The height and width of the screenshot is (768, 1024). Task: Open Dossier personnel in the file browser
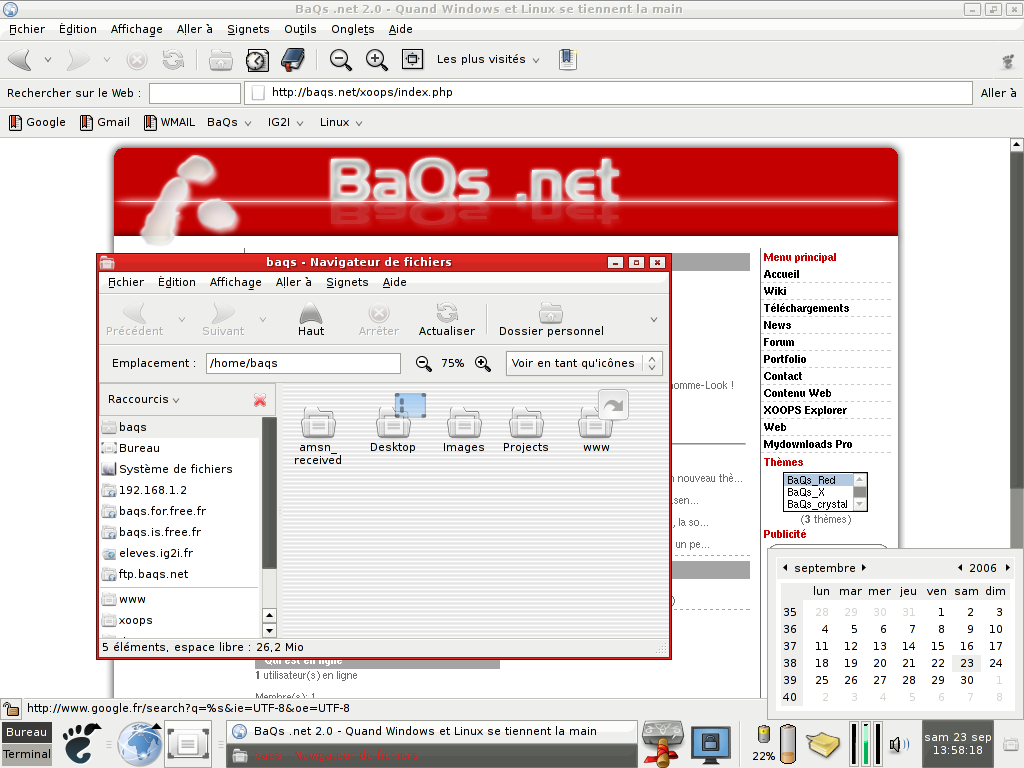[551, 319]
